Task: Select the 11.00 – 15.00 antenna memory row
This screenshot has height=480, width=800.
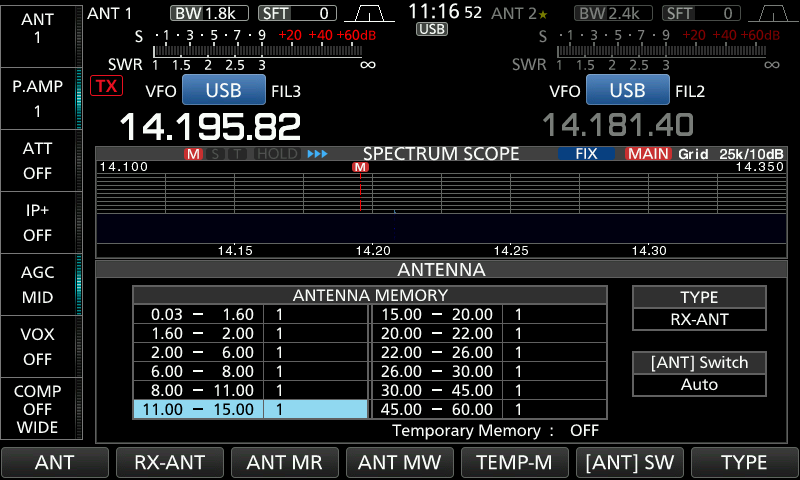Action: point(250,409)
